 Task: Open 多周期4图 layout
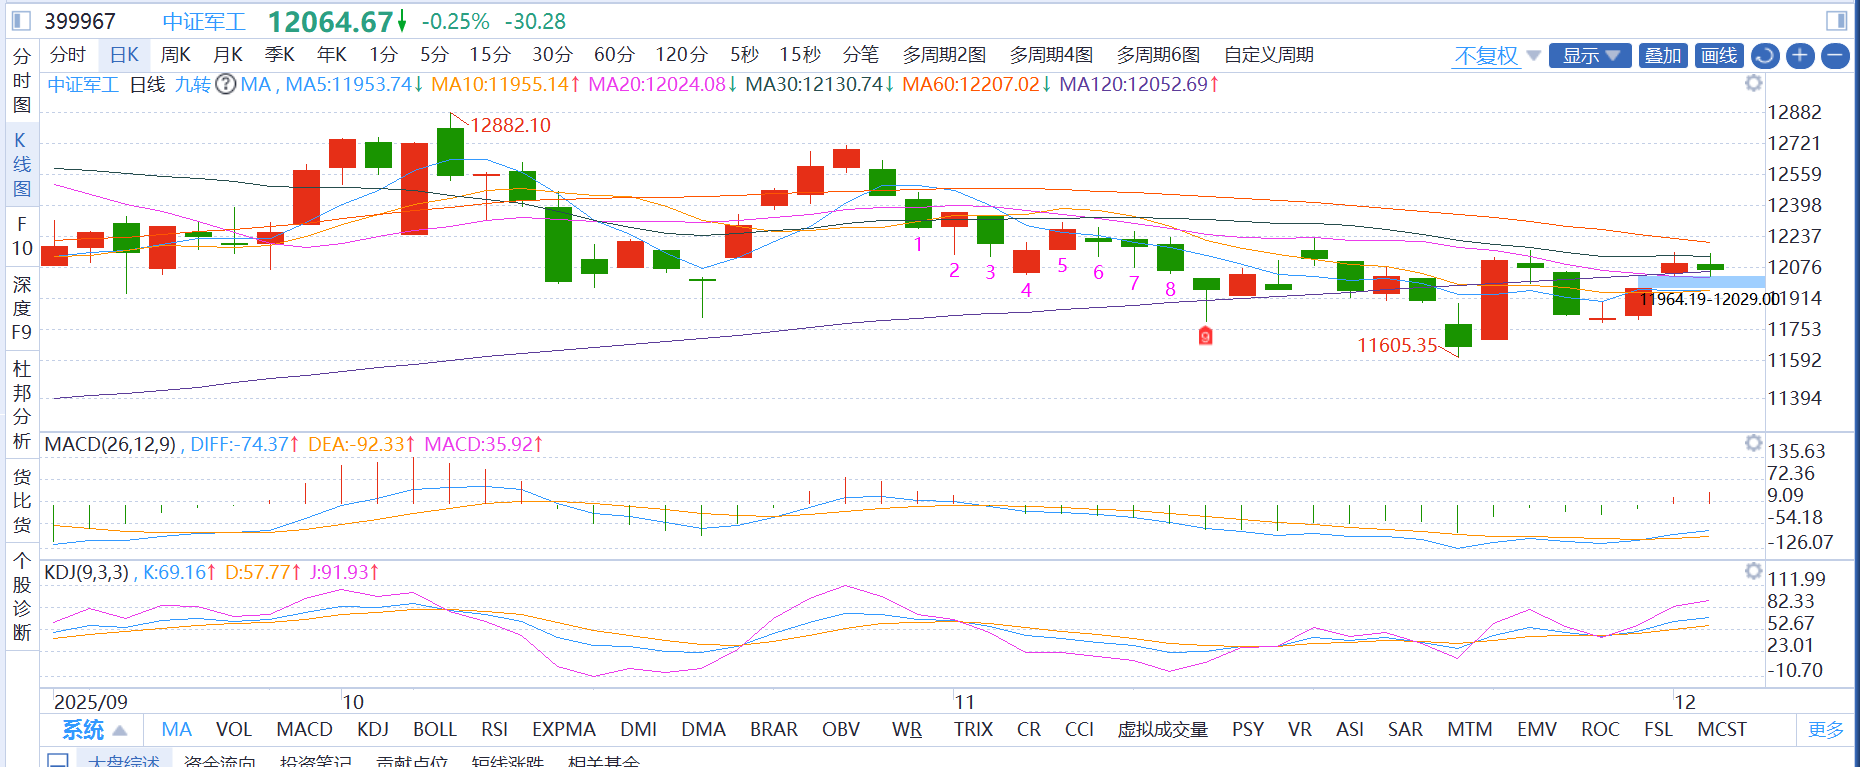(x=1051, y=55)
